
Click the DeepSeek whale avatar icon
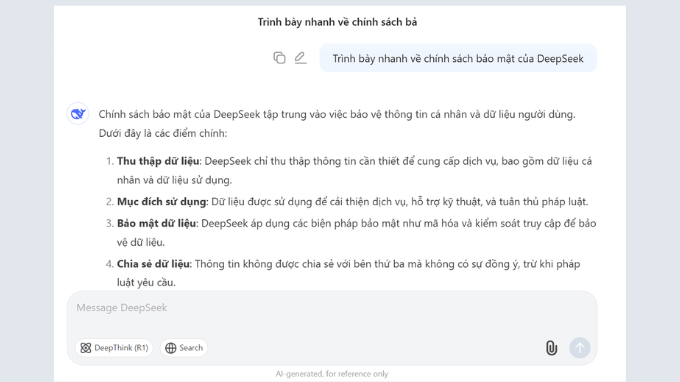point(78,114)
